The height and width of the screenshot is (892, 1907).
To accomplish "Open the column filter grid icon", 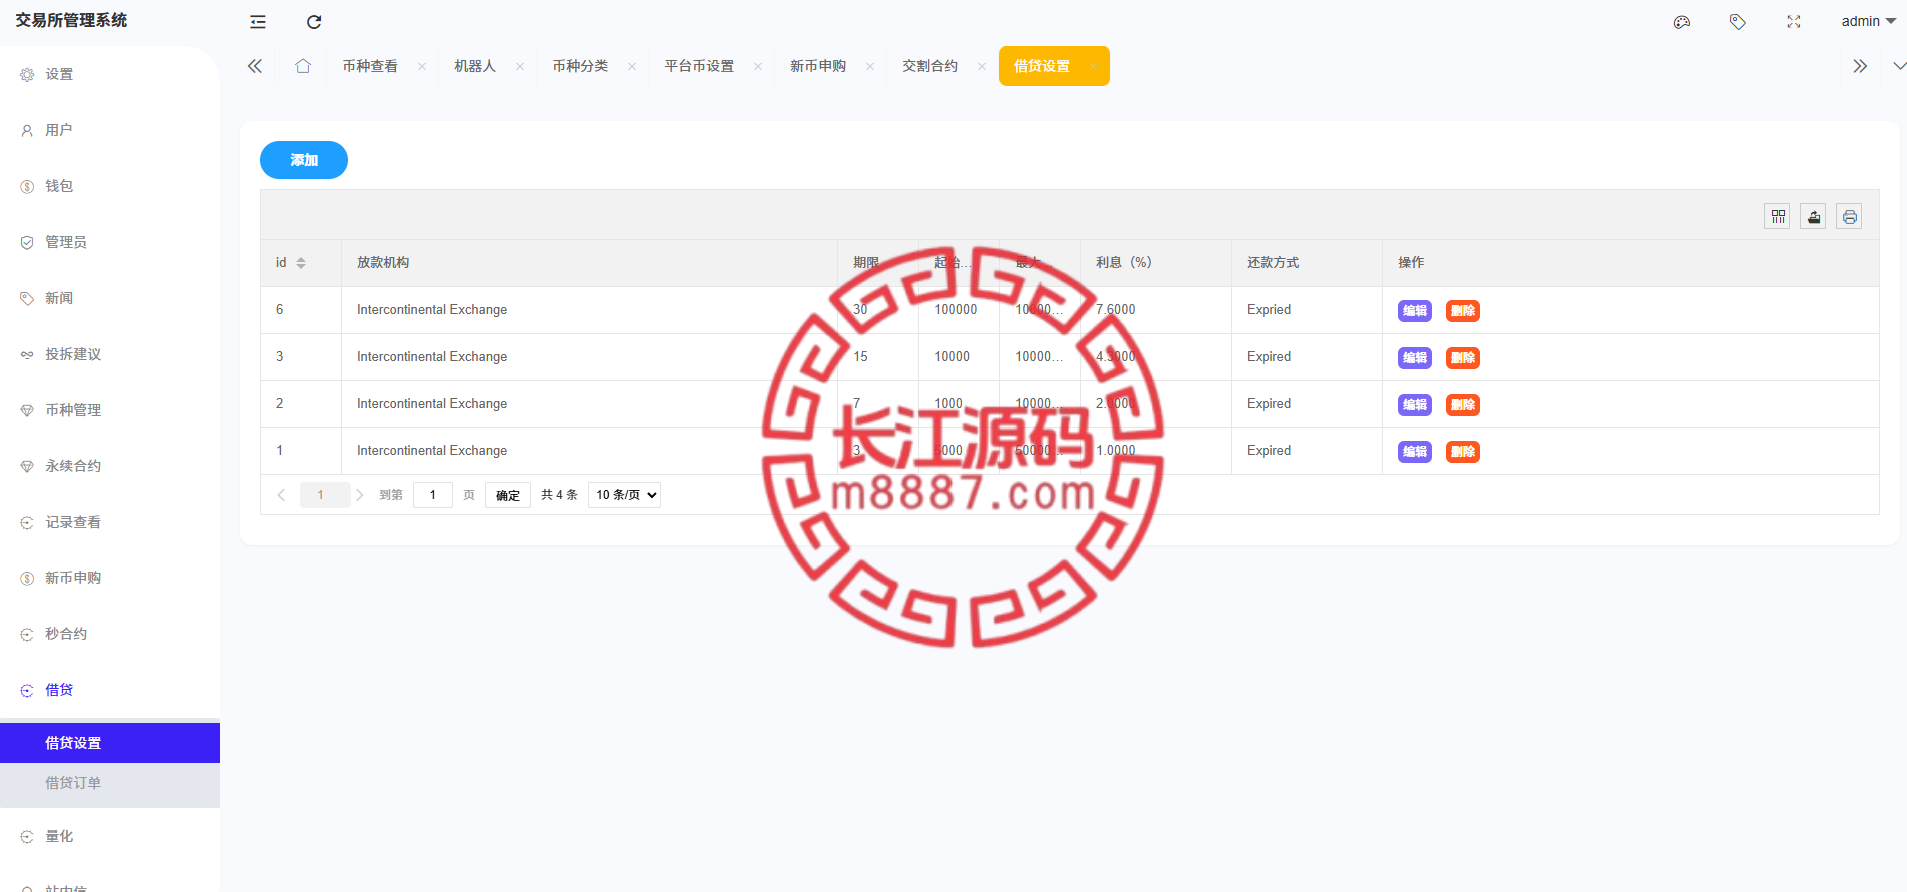I will pyautogui.click(x=1777, y=216).
